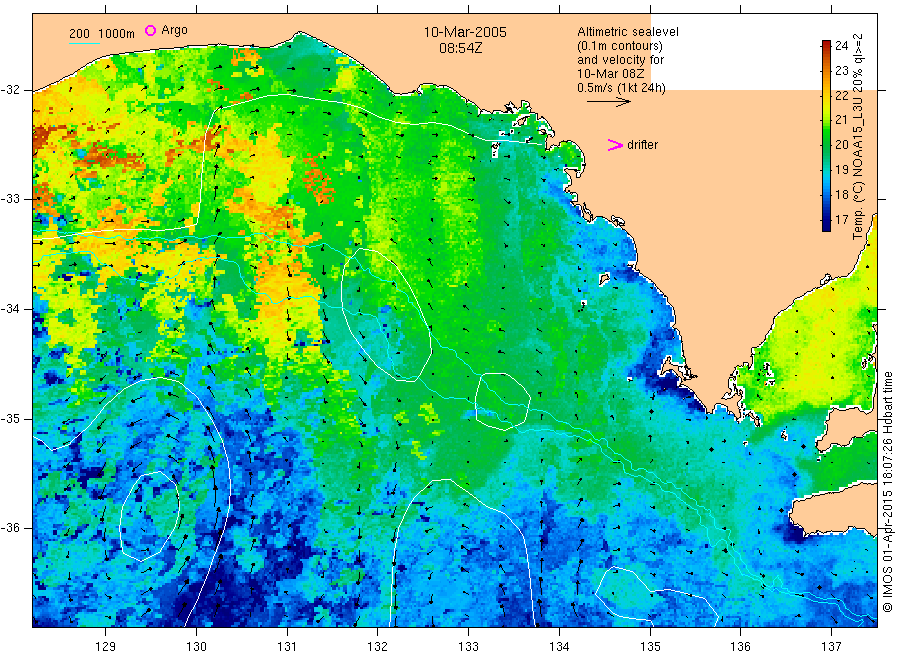Viewport: 900px width, 660px height.
Task: Click the cyan depth contour legend line
Action: [x=84, y=42]
